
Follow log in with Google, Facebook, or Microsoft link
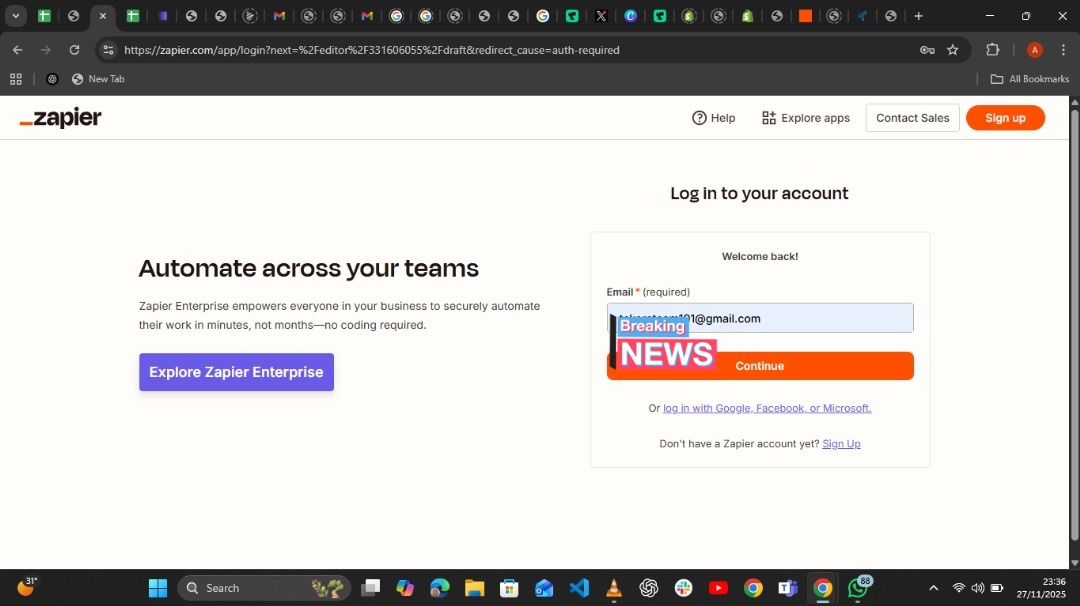(x=767, y=408)
